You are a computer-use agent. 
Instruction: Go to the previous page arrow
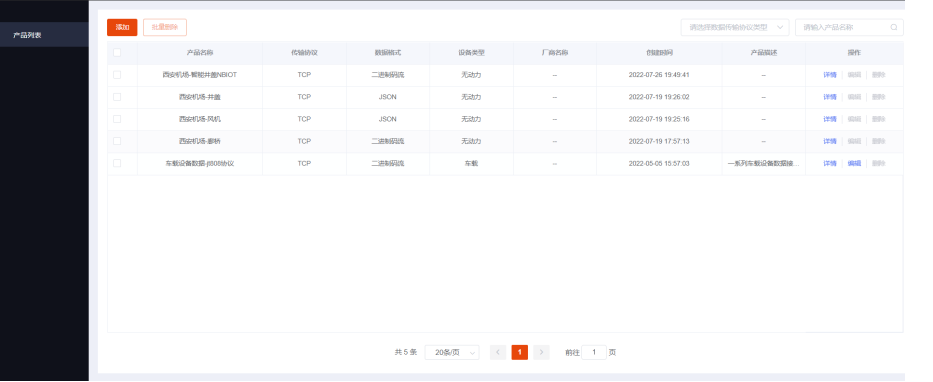tap(498, 352)
